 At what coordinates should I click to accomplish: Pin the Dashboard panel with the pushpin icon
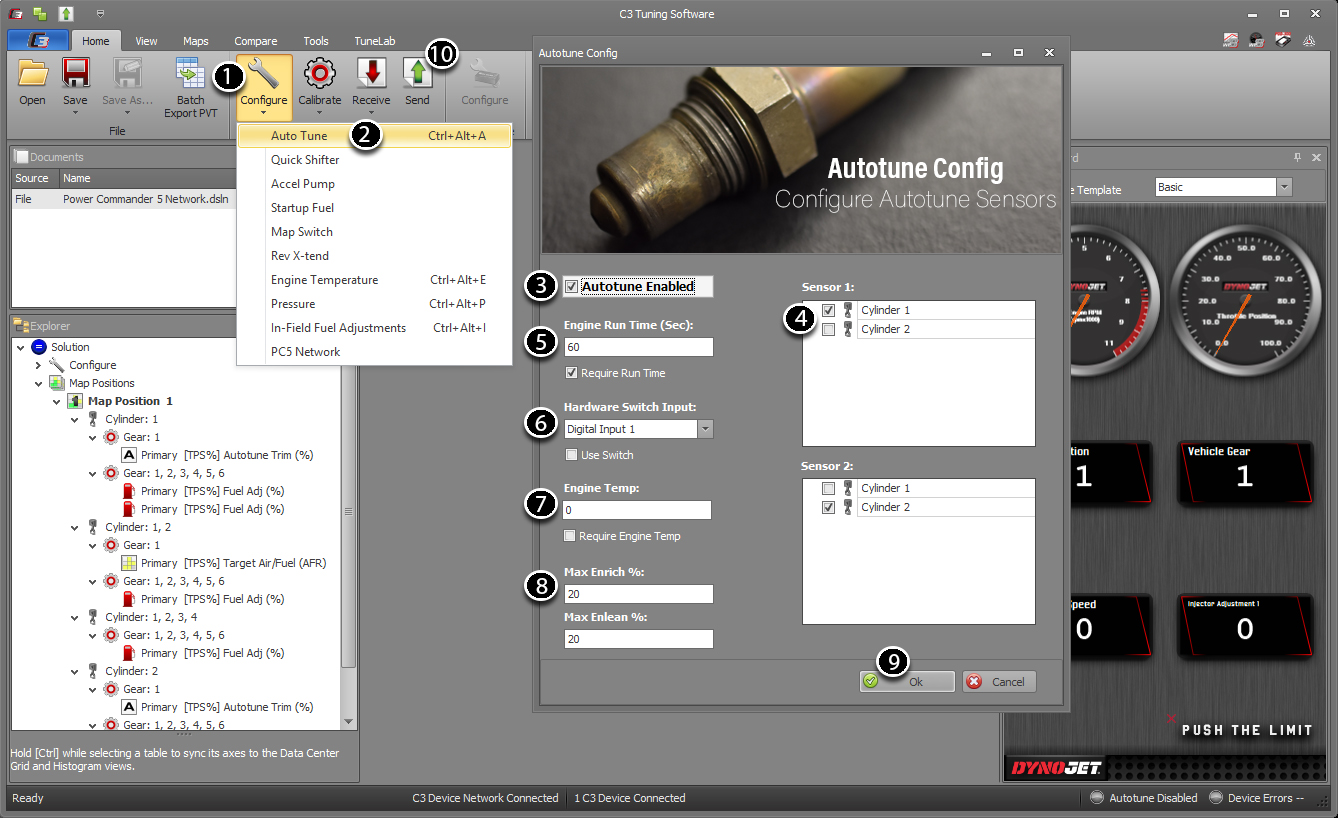[x=1298, y=157]
